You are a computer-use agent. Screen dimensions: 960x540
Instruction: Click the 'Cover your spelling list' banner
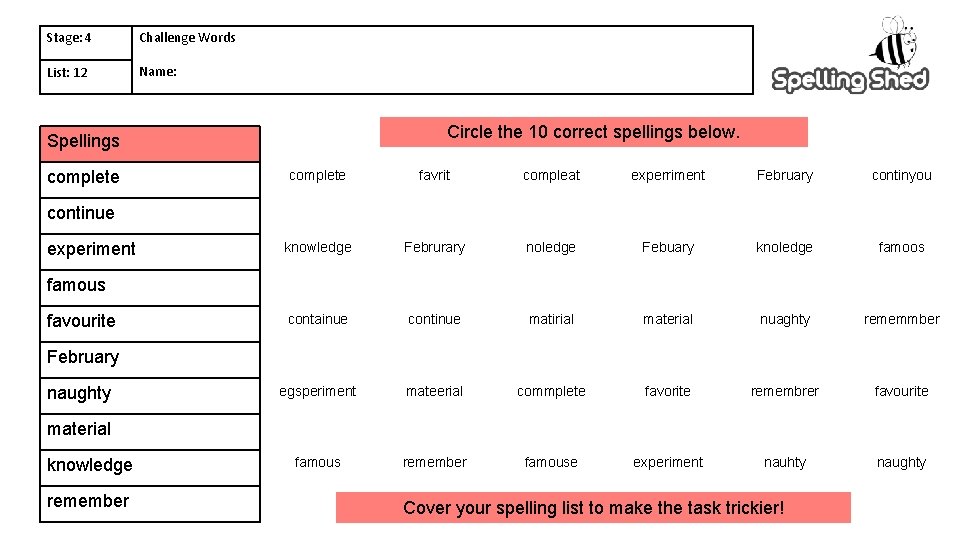pyautogui.click(x=593, y=508)
